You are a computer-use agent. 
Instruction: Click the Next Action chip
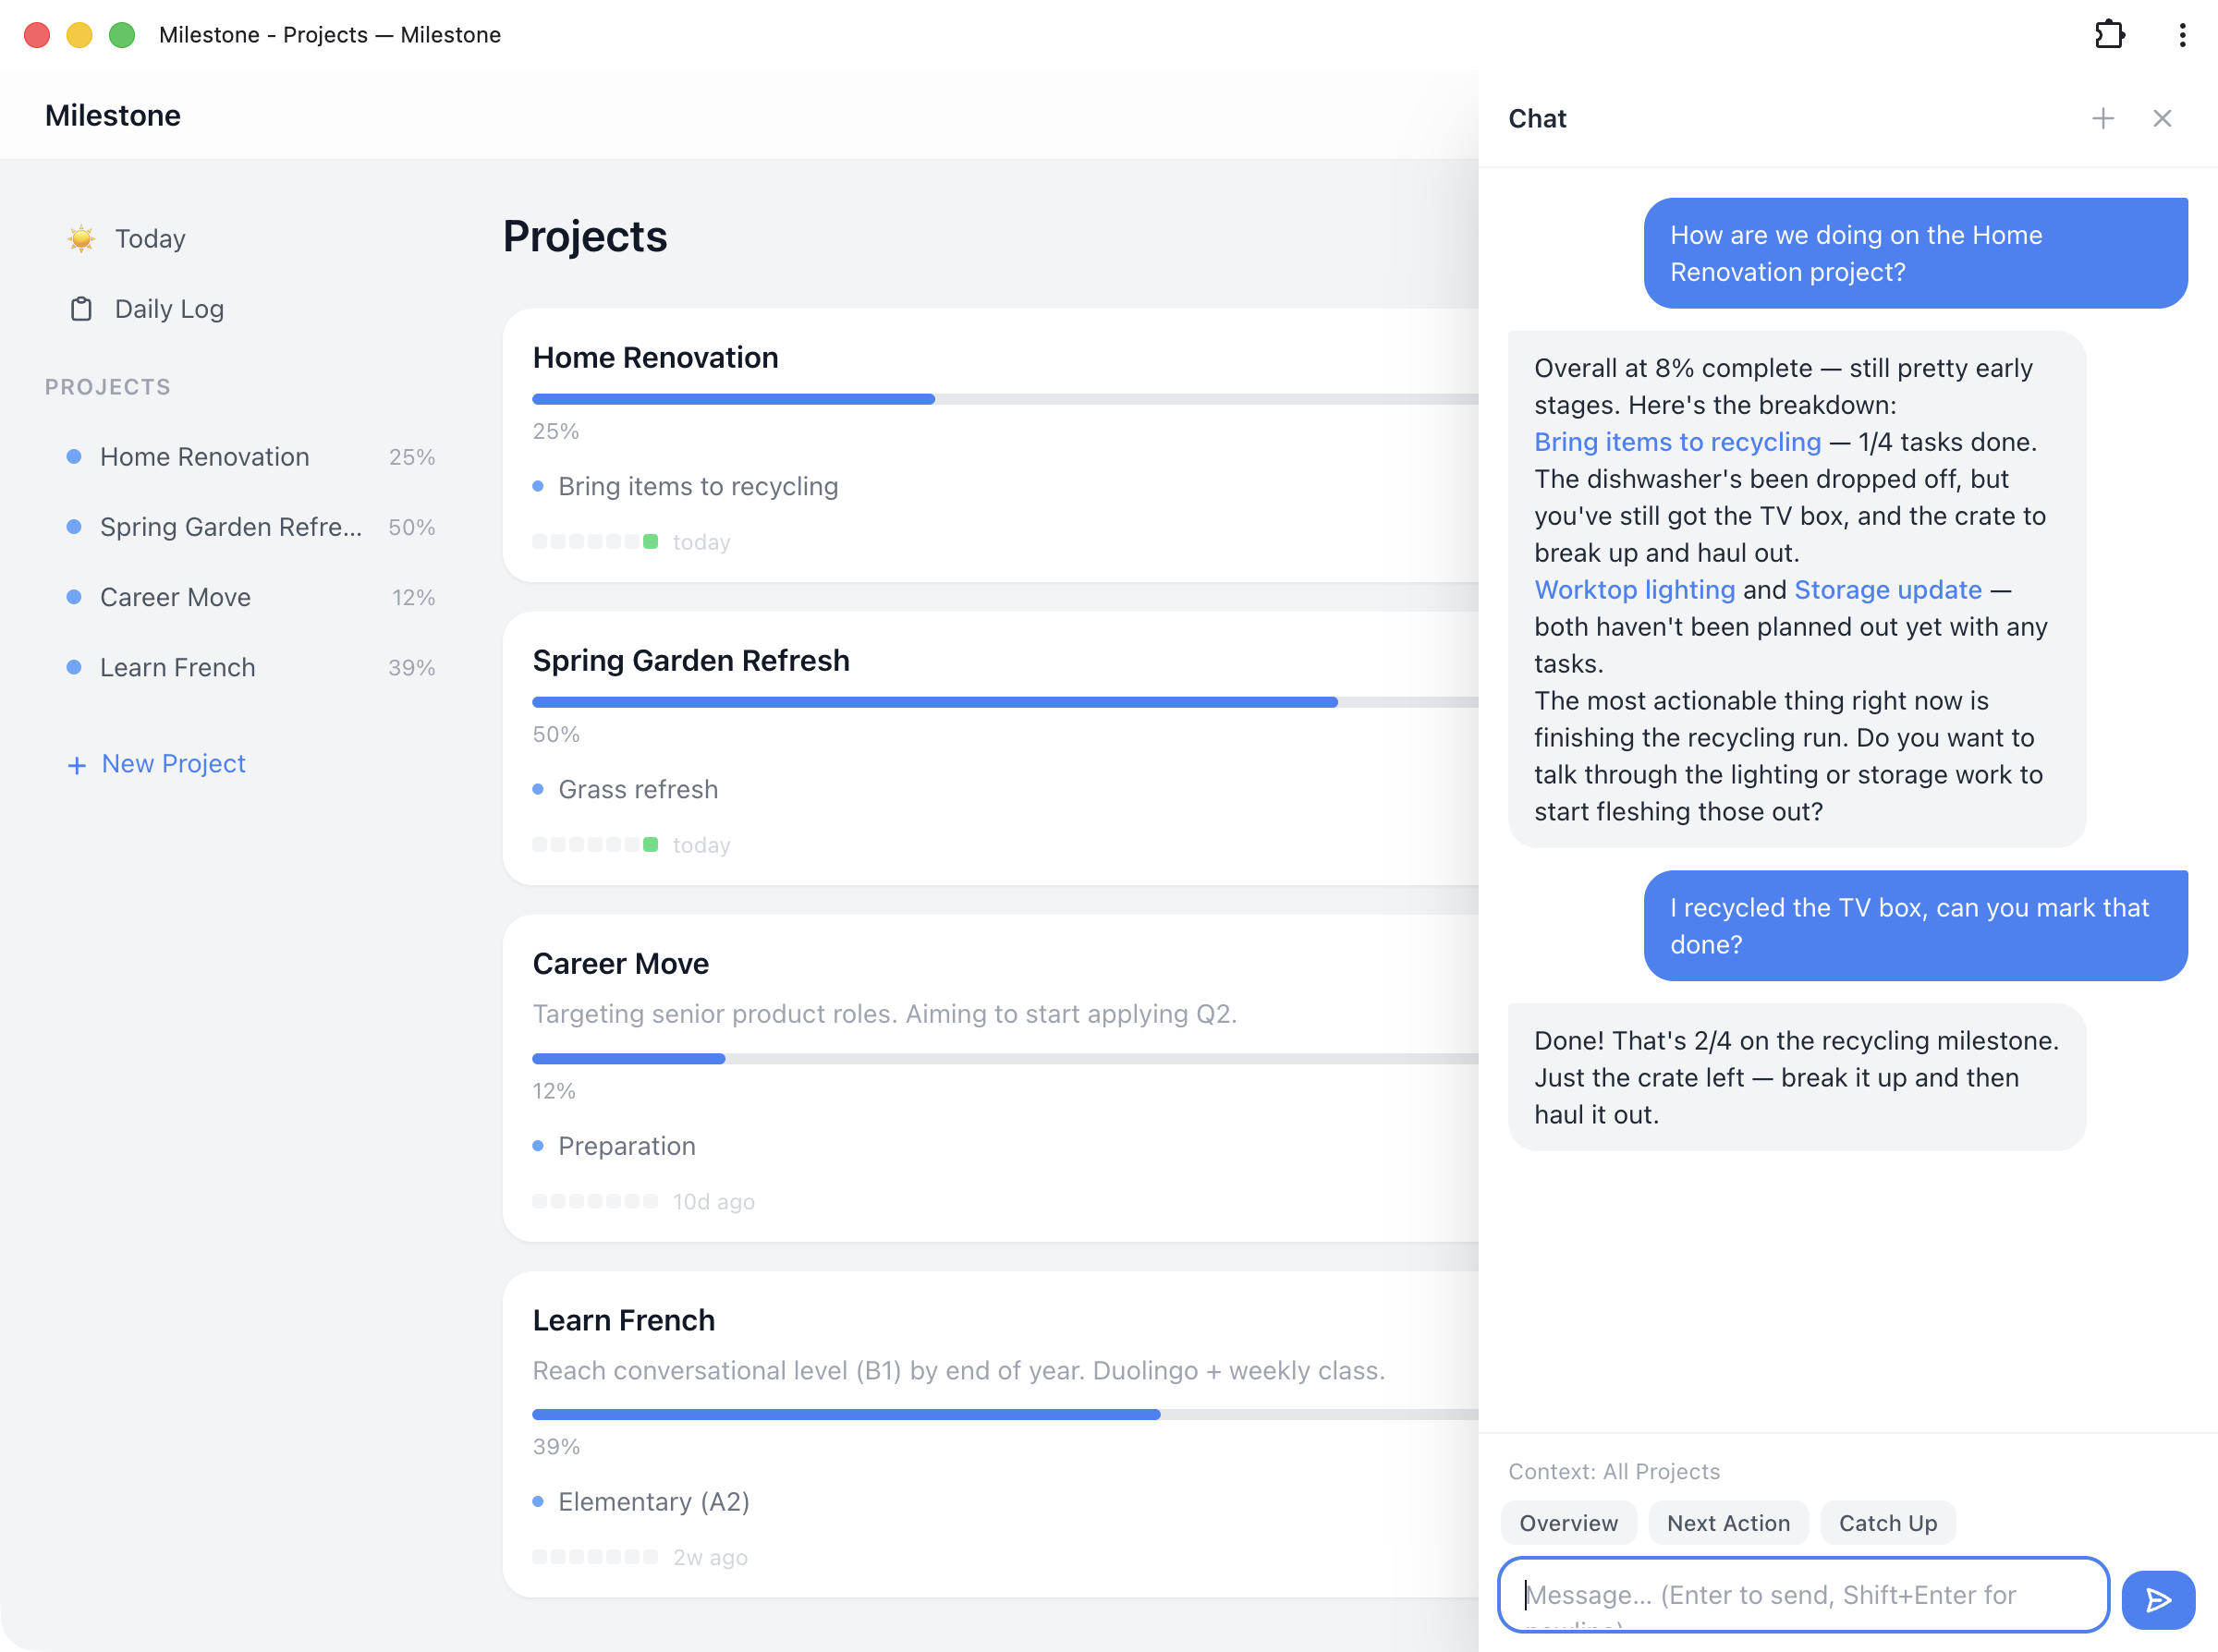(x=1728, y=1522)
